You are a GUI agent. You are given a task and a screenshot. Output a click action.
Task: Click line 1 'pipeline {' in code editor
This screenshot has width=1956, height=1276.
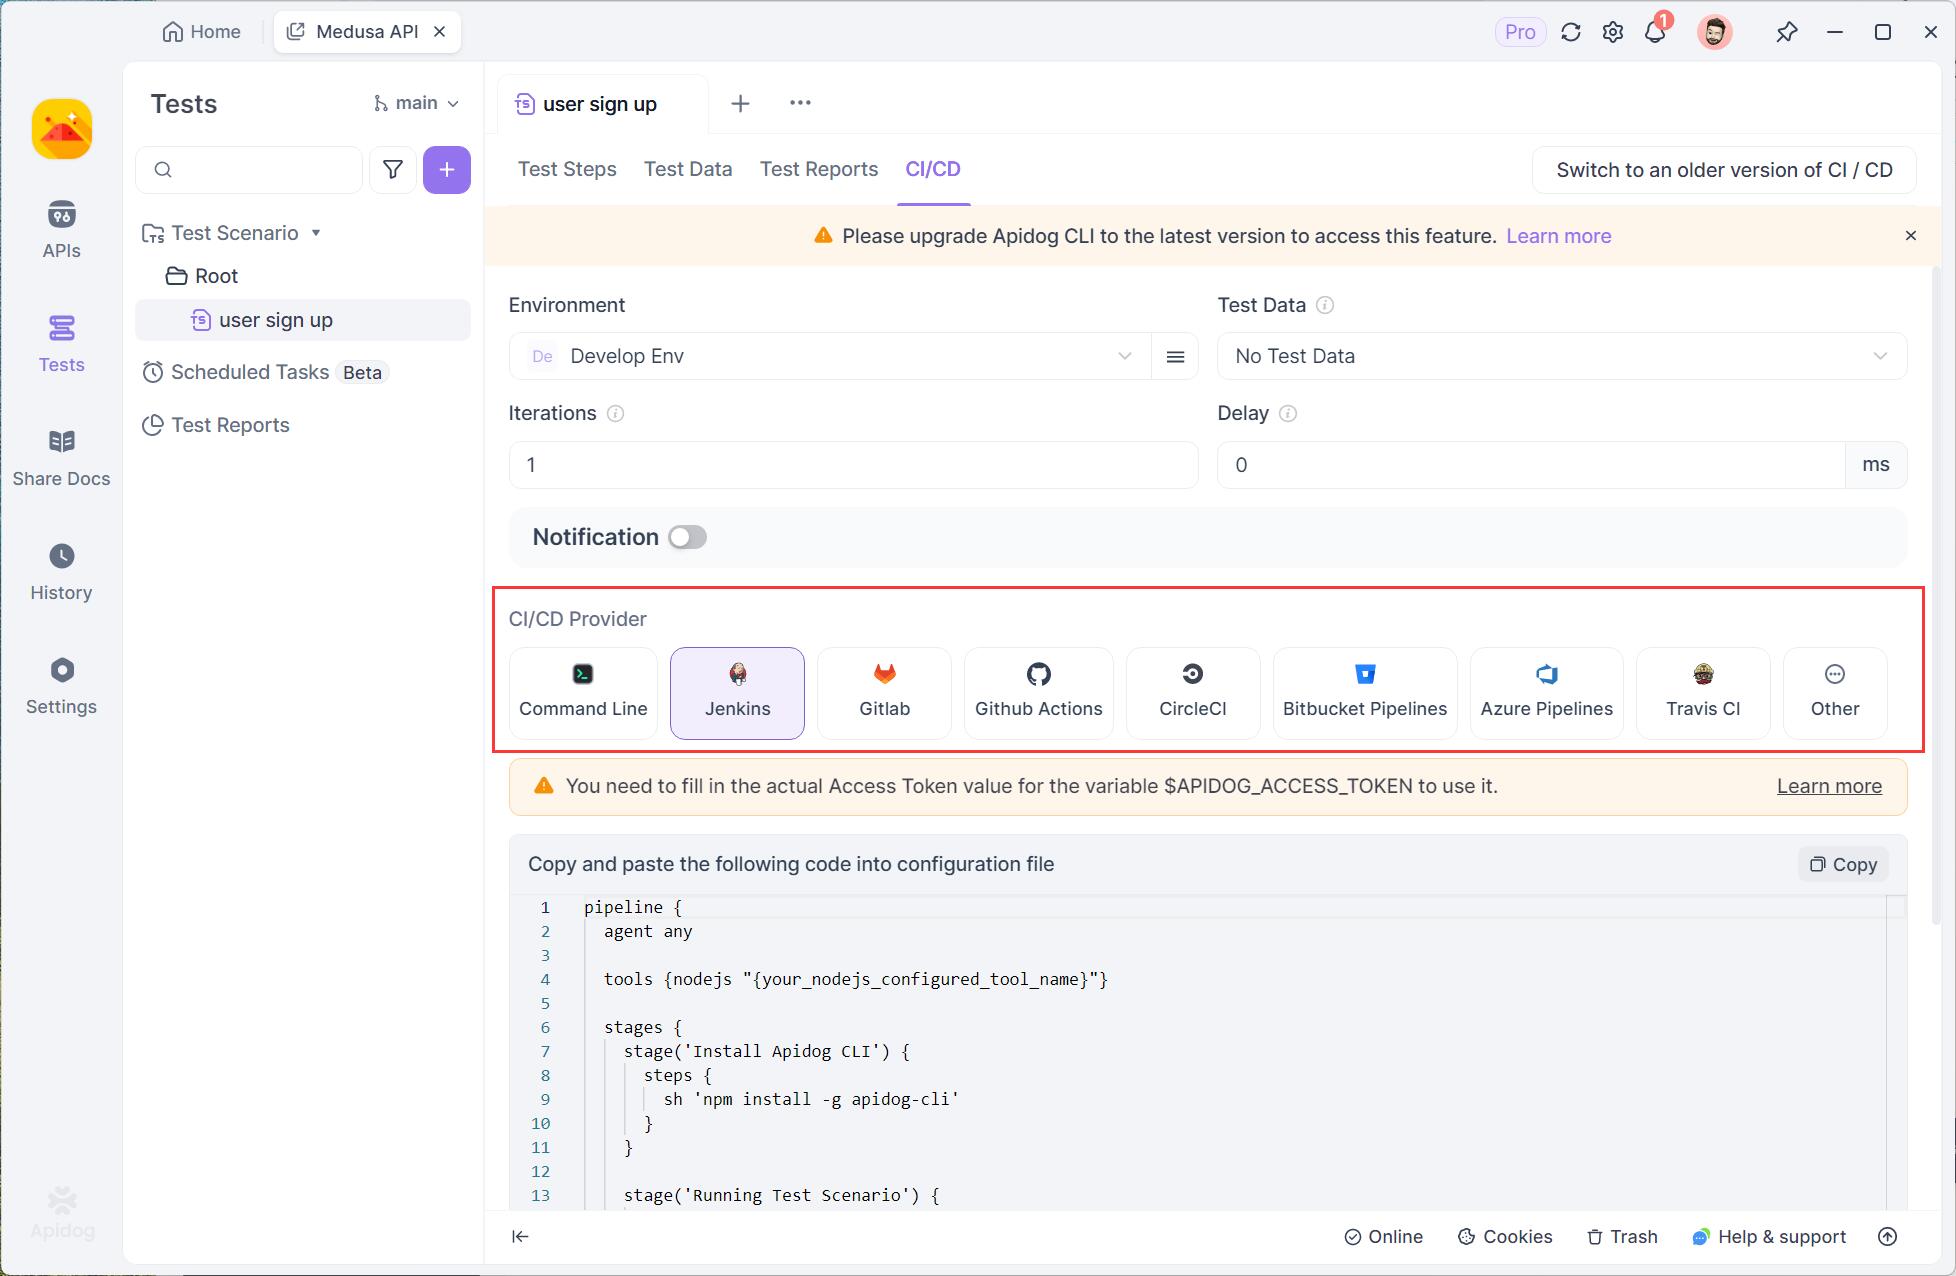coord(632,907)
